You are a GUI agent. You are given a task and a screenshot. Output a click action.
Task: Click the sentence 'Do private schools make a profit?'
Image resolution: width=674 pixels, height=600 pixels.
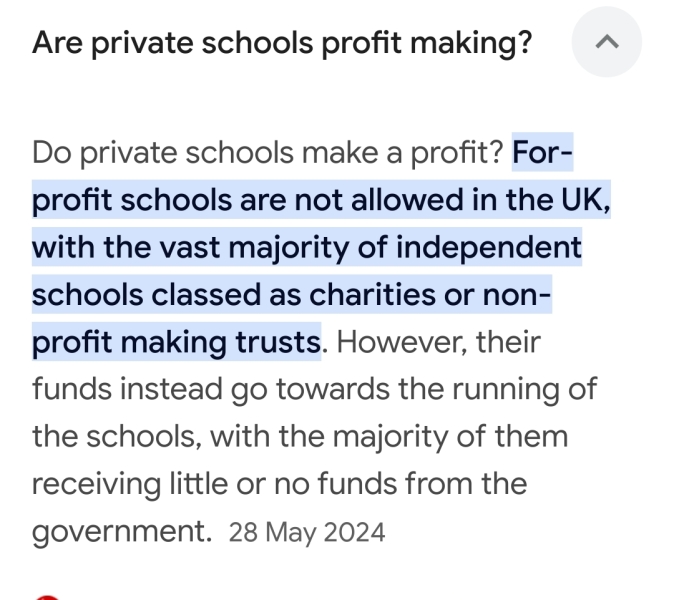pos(268,153)
